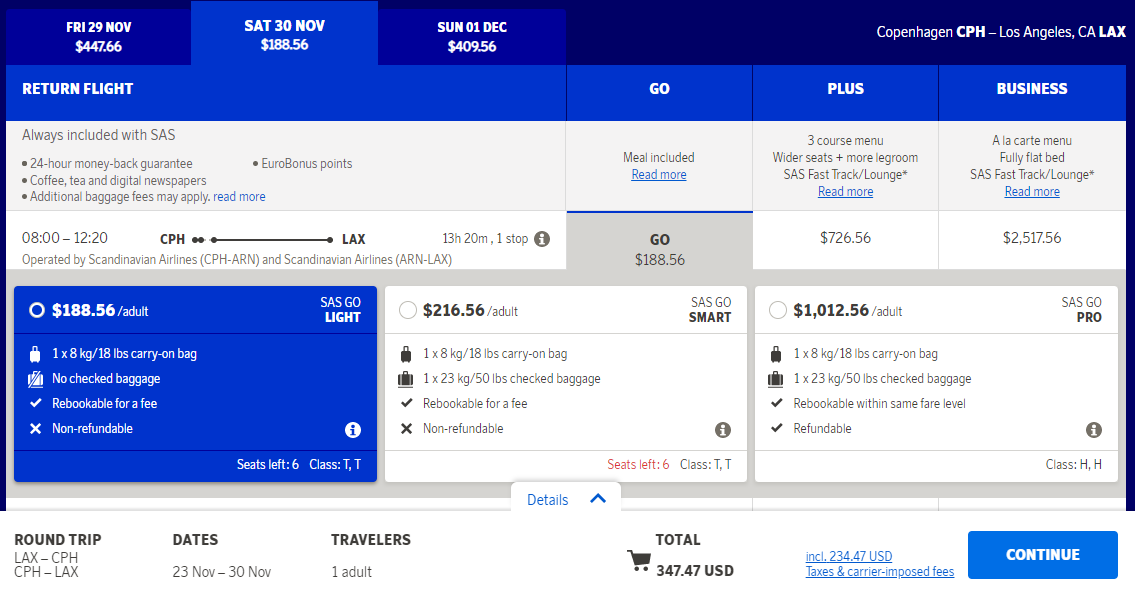Expand BUSINESS fare options at $2,517.56
This screenshot has height=593, width=1135.
tap(1031, 239)
